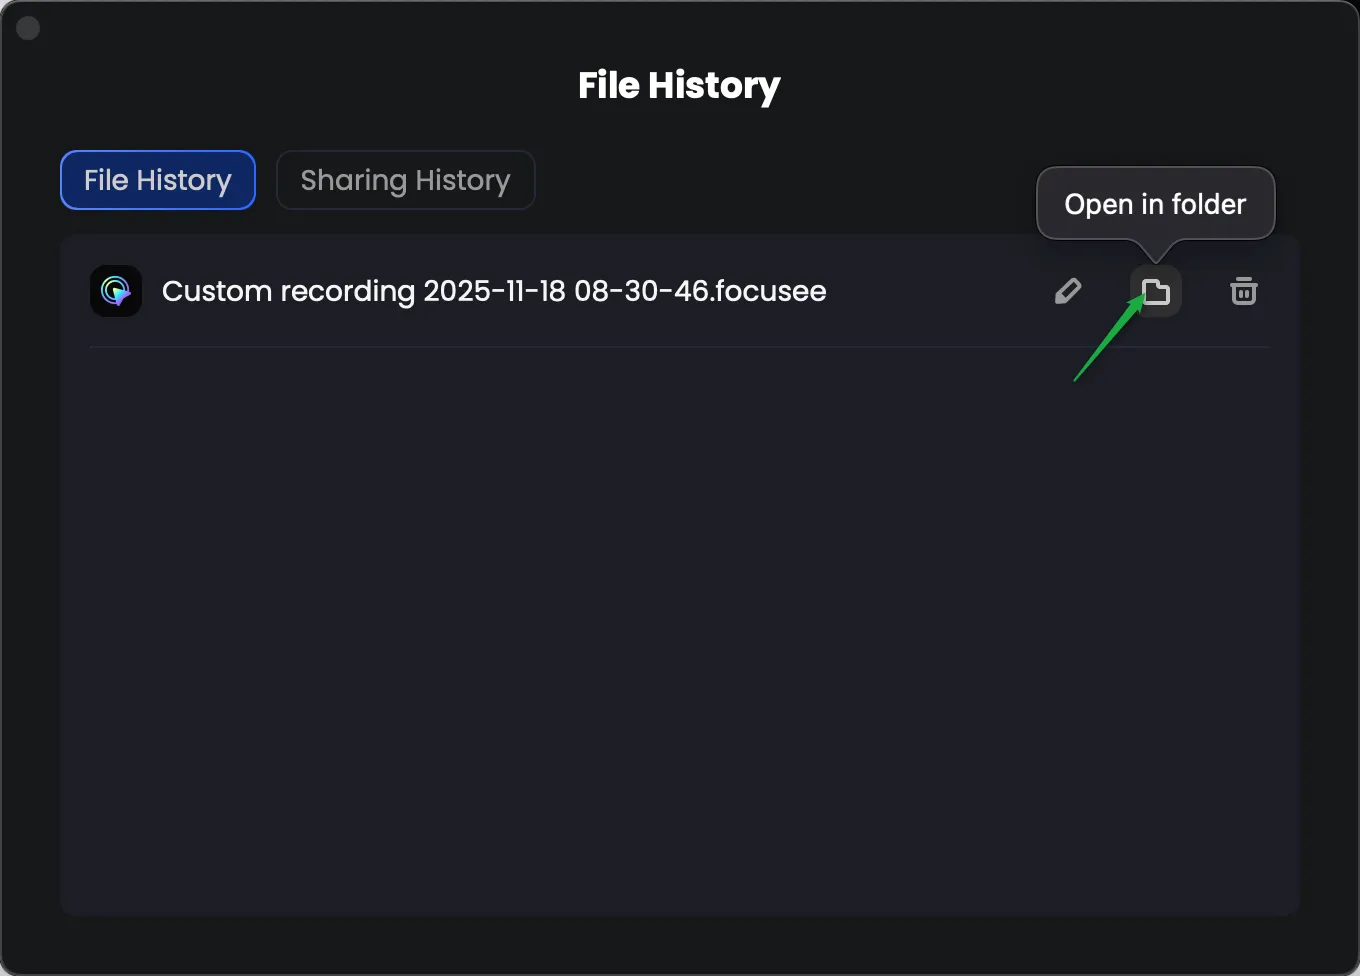Click the pencil icon to rename the recording

tap(1067, 291)
